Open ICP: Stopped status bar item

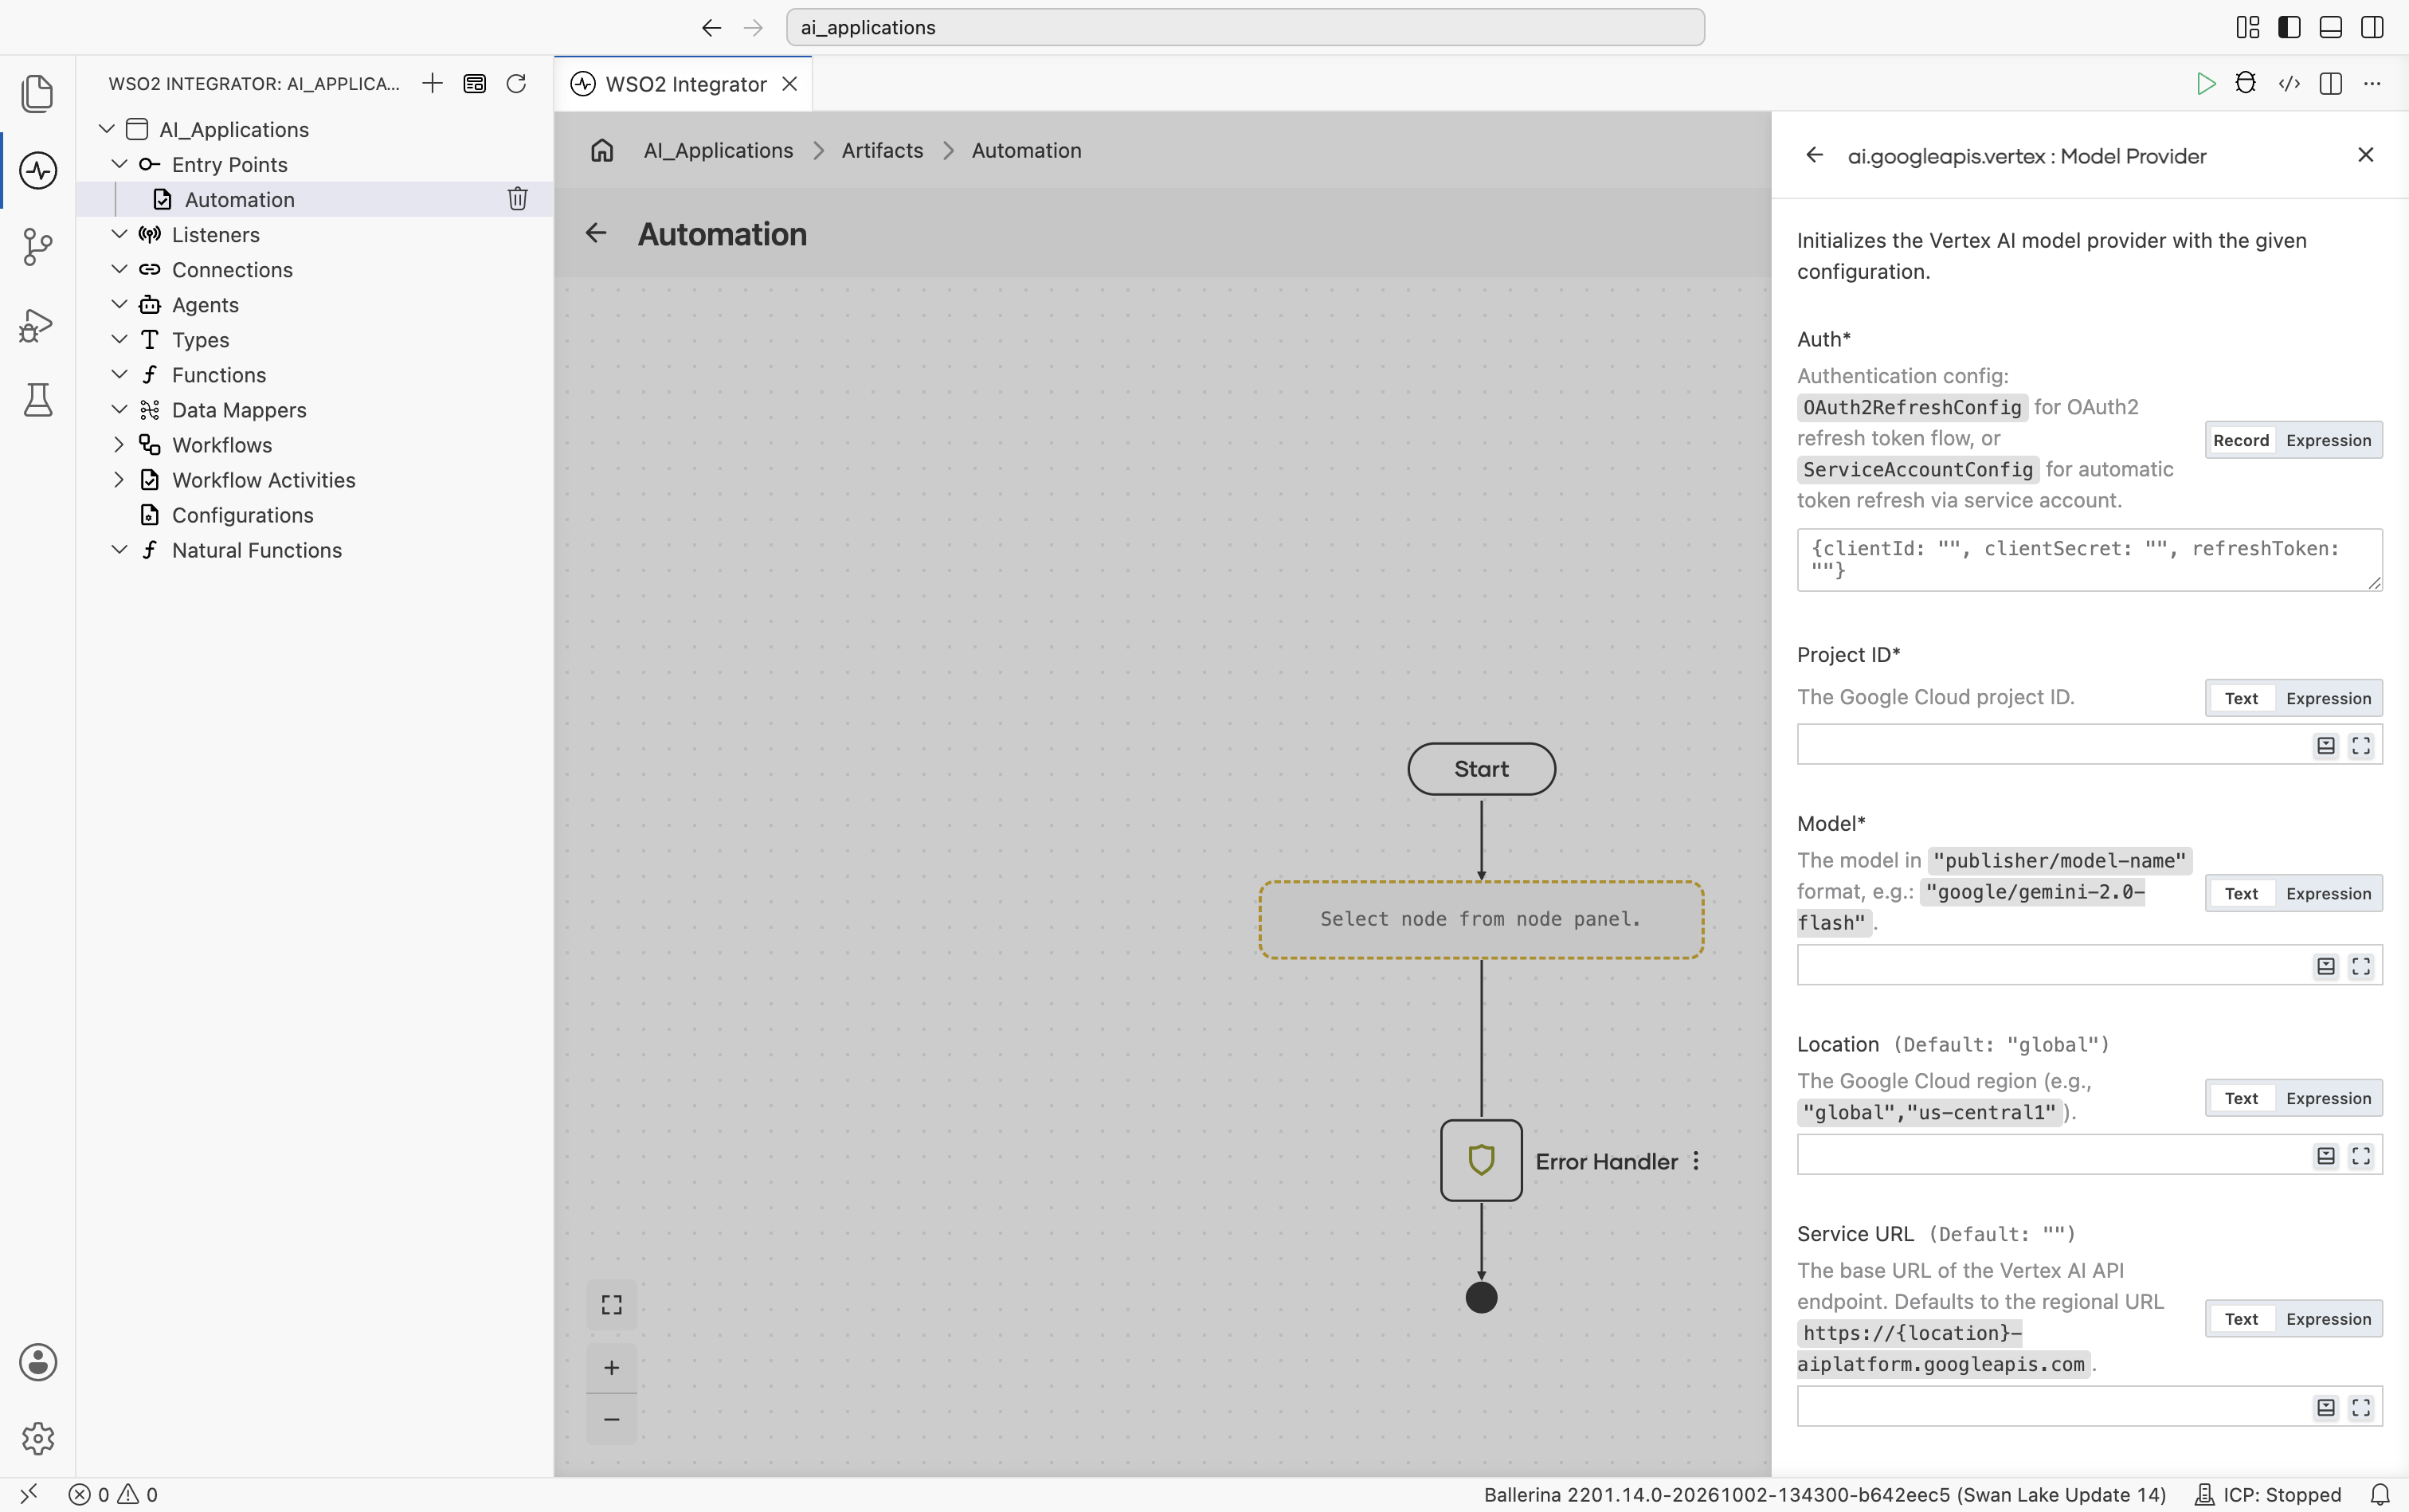coord(2267,1494)
